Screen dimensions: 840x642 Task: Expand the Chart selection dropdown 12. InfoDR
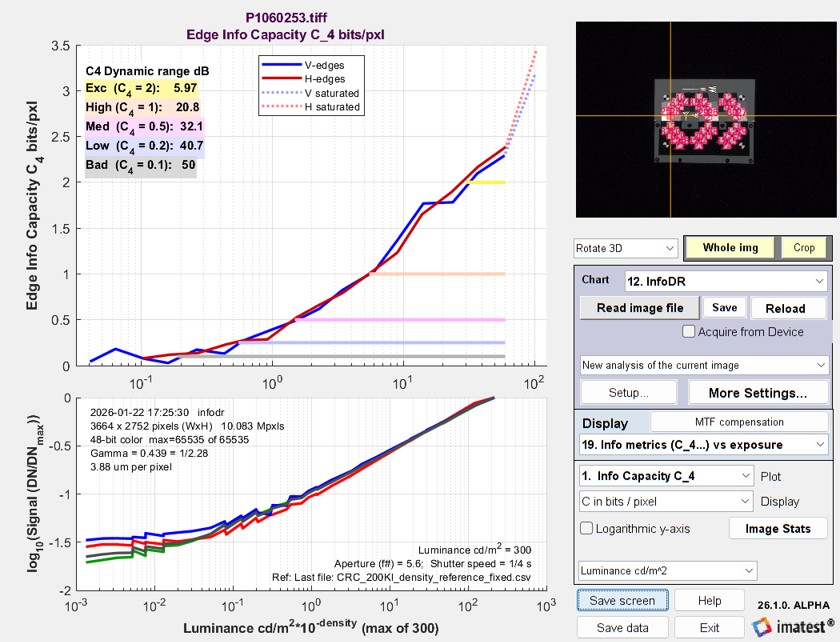click(x=724, y=281)
